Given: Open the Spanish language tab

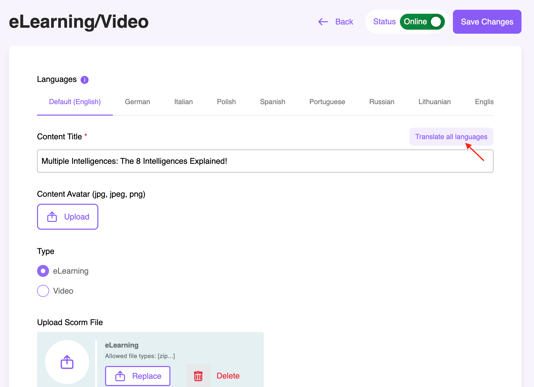Looking at the screenshot, I should [x=272, y=102].
